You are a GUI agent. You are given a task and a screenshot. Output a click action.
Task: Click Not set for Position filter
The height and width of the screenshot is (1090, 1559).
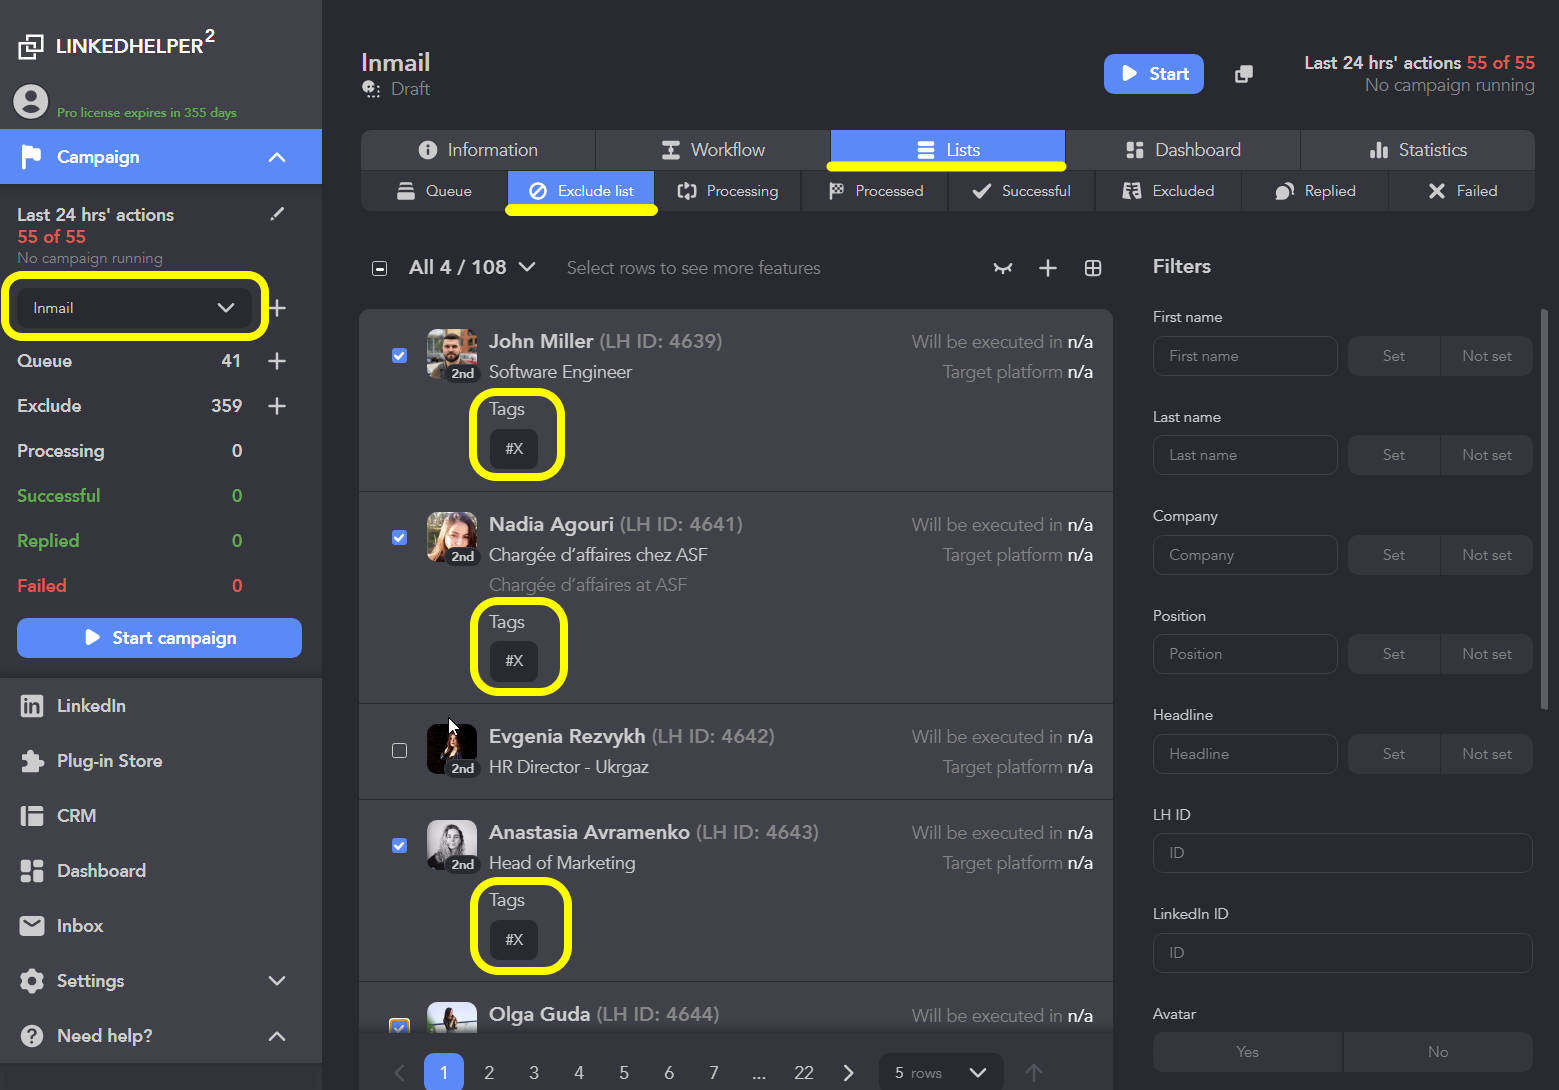pos(1487,654)
